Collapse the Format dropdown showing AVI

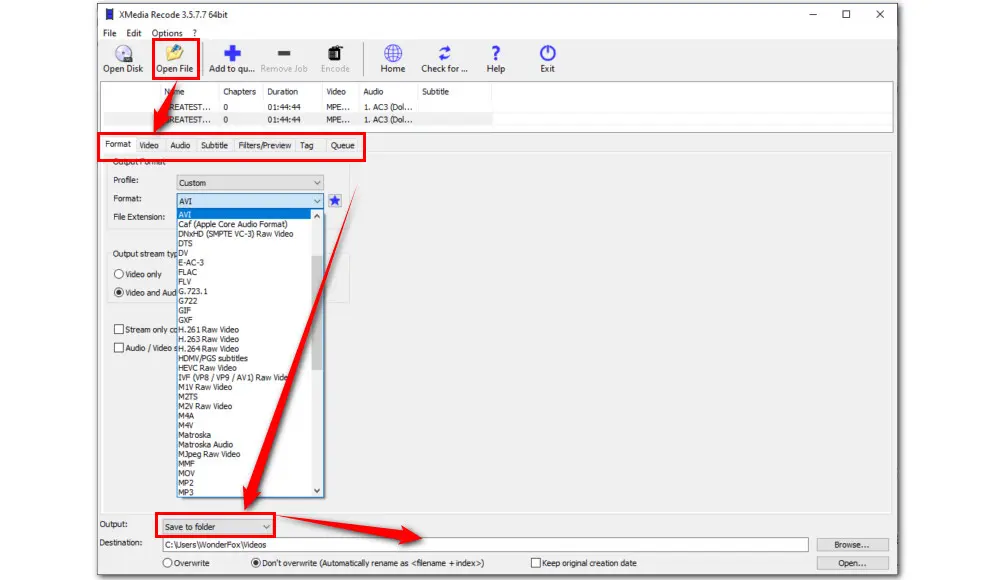coord(317,201)
